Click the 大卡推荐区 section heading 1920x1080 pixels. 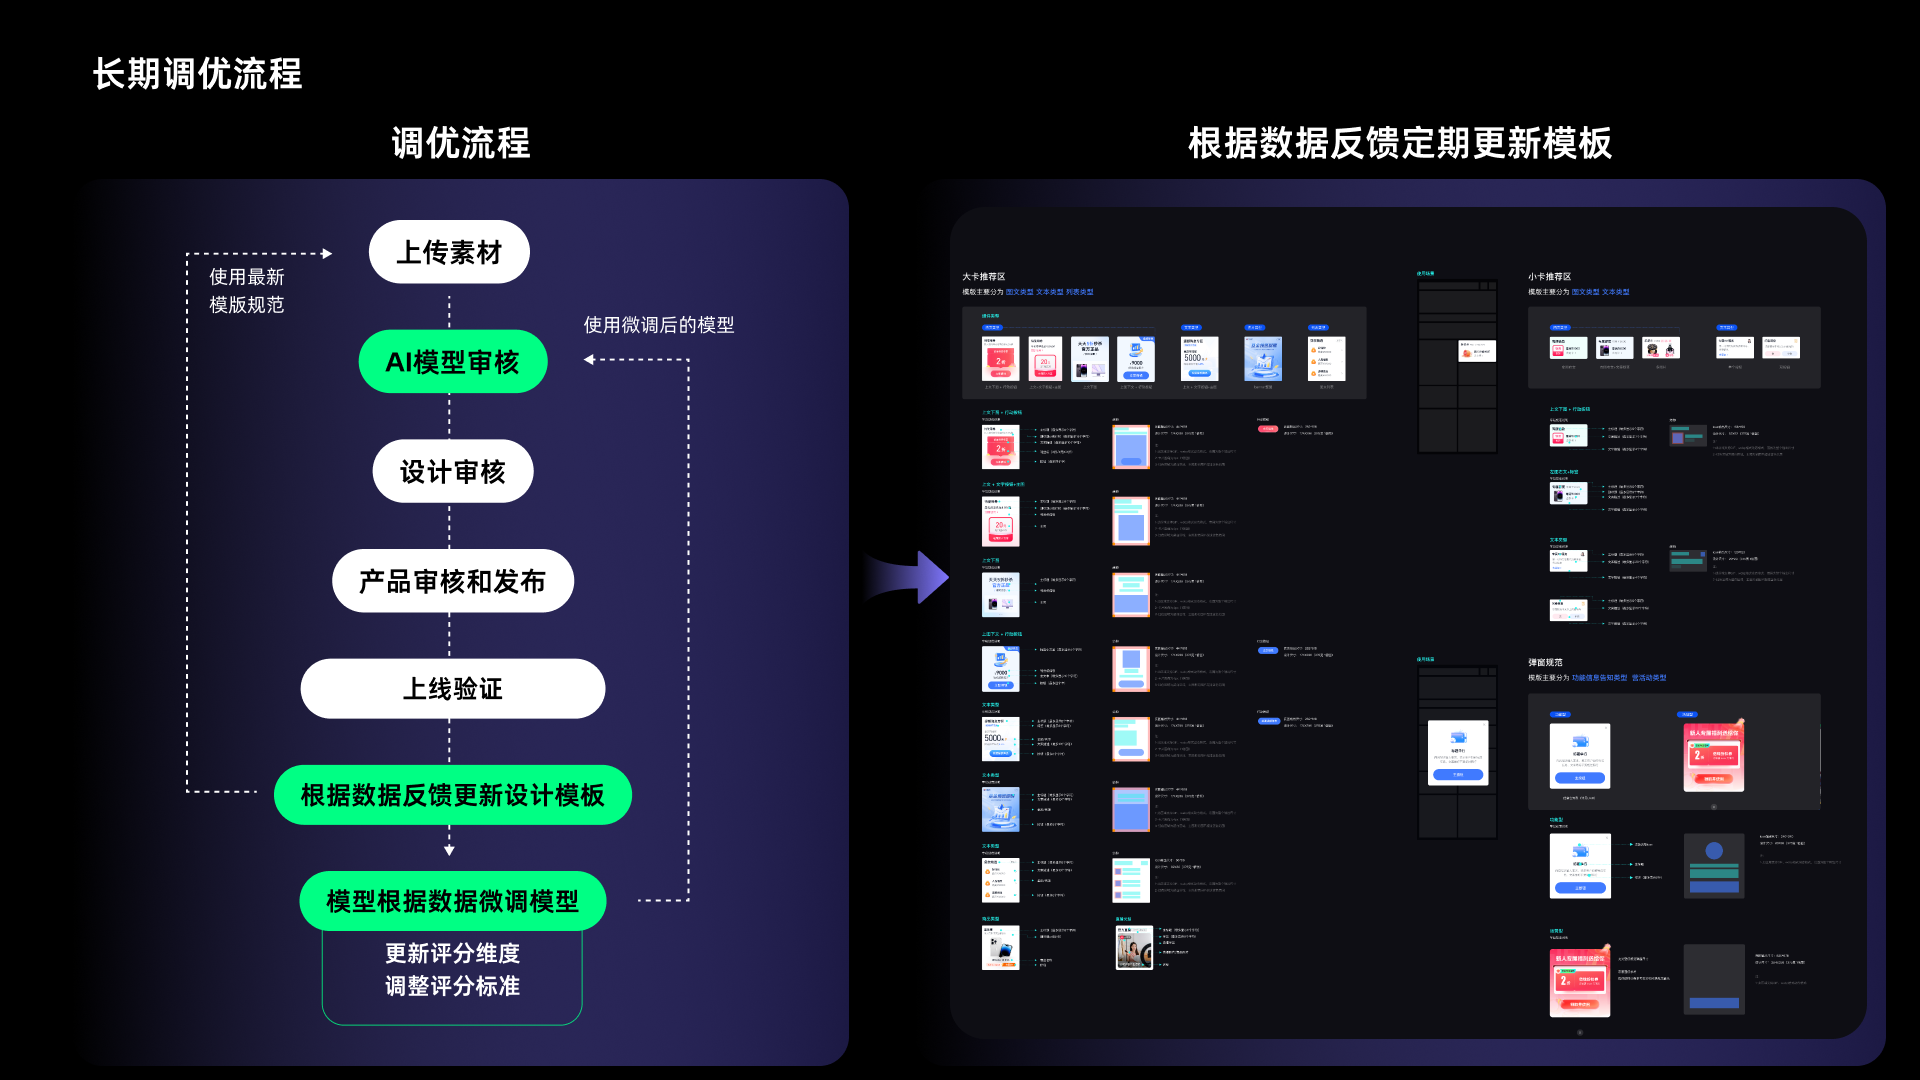click(983, 277)
